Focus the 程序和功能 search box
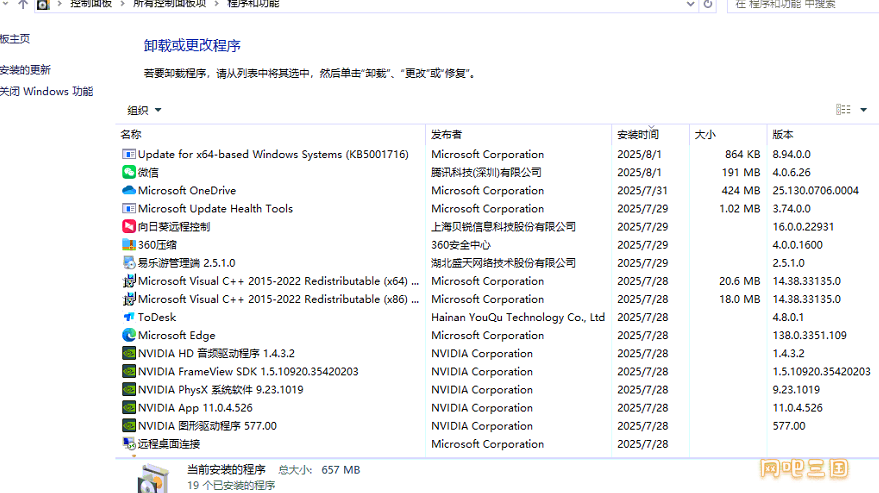This screenshot has height=493, width=879. click(803, 4)
